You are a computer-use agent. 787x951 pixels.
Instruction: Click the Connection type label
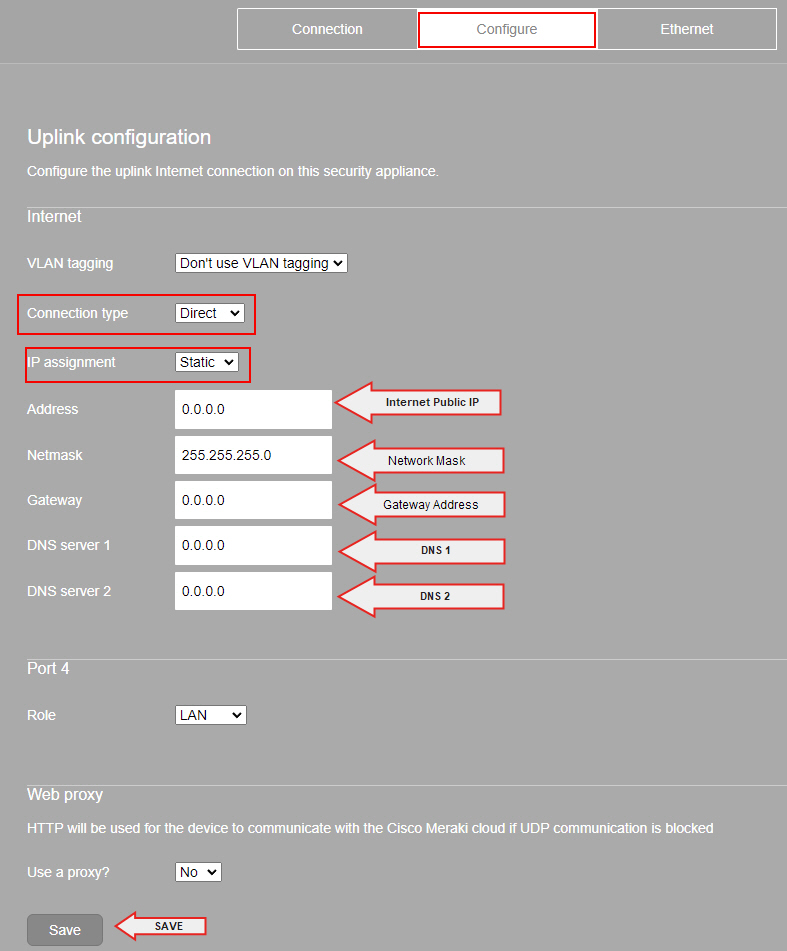pyautogui.click(x=78, y=314)
